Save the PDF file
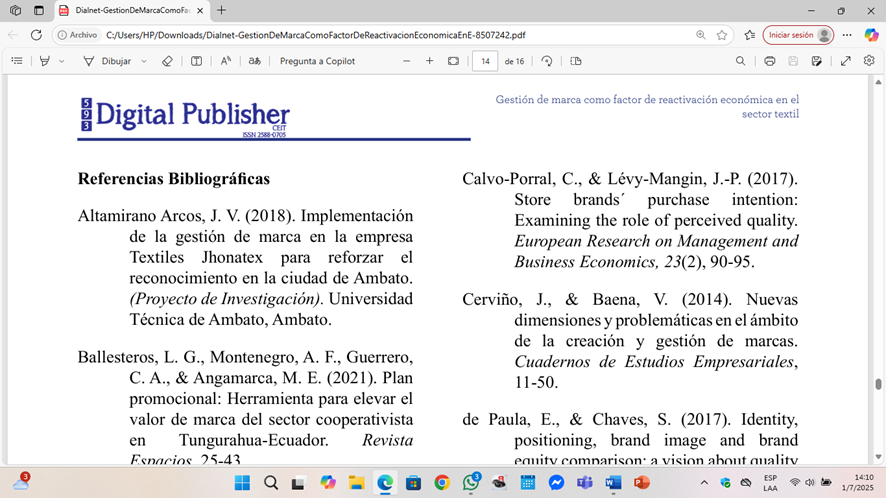The width and height of the screenshot is (886, 498). [x=793, y=61]
